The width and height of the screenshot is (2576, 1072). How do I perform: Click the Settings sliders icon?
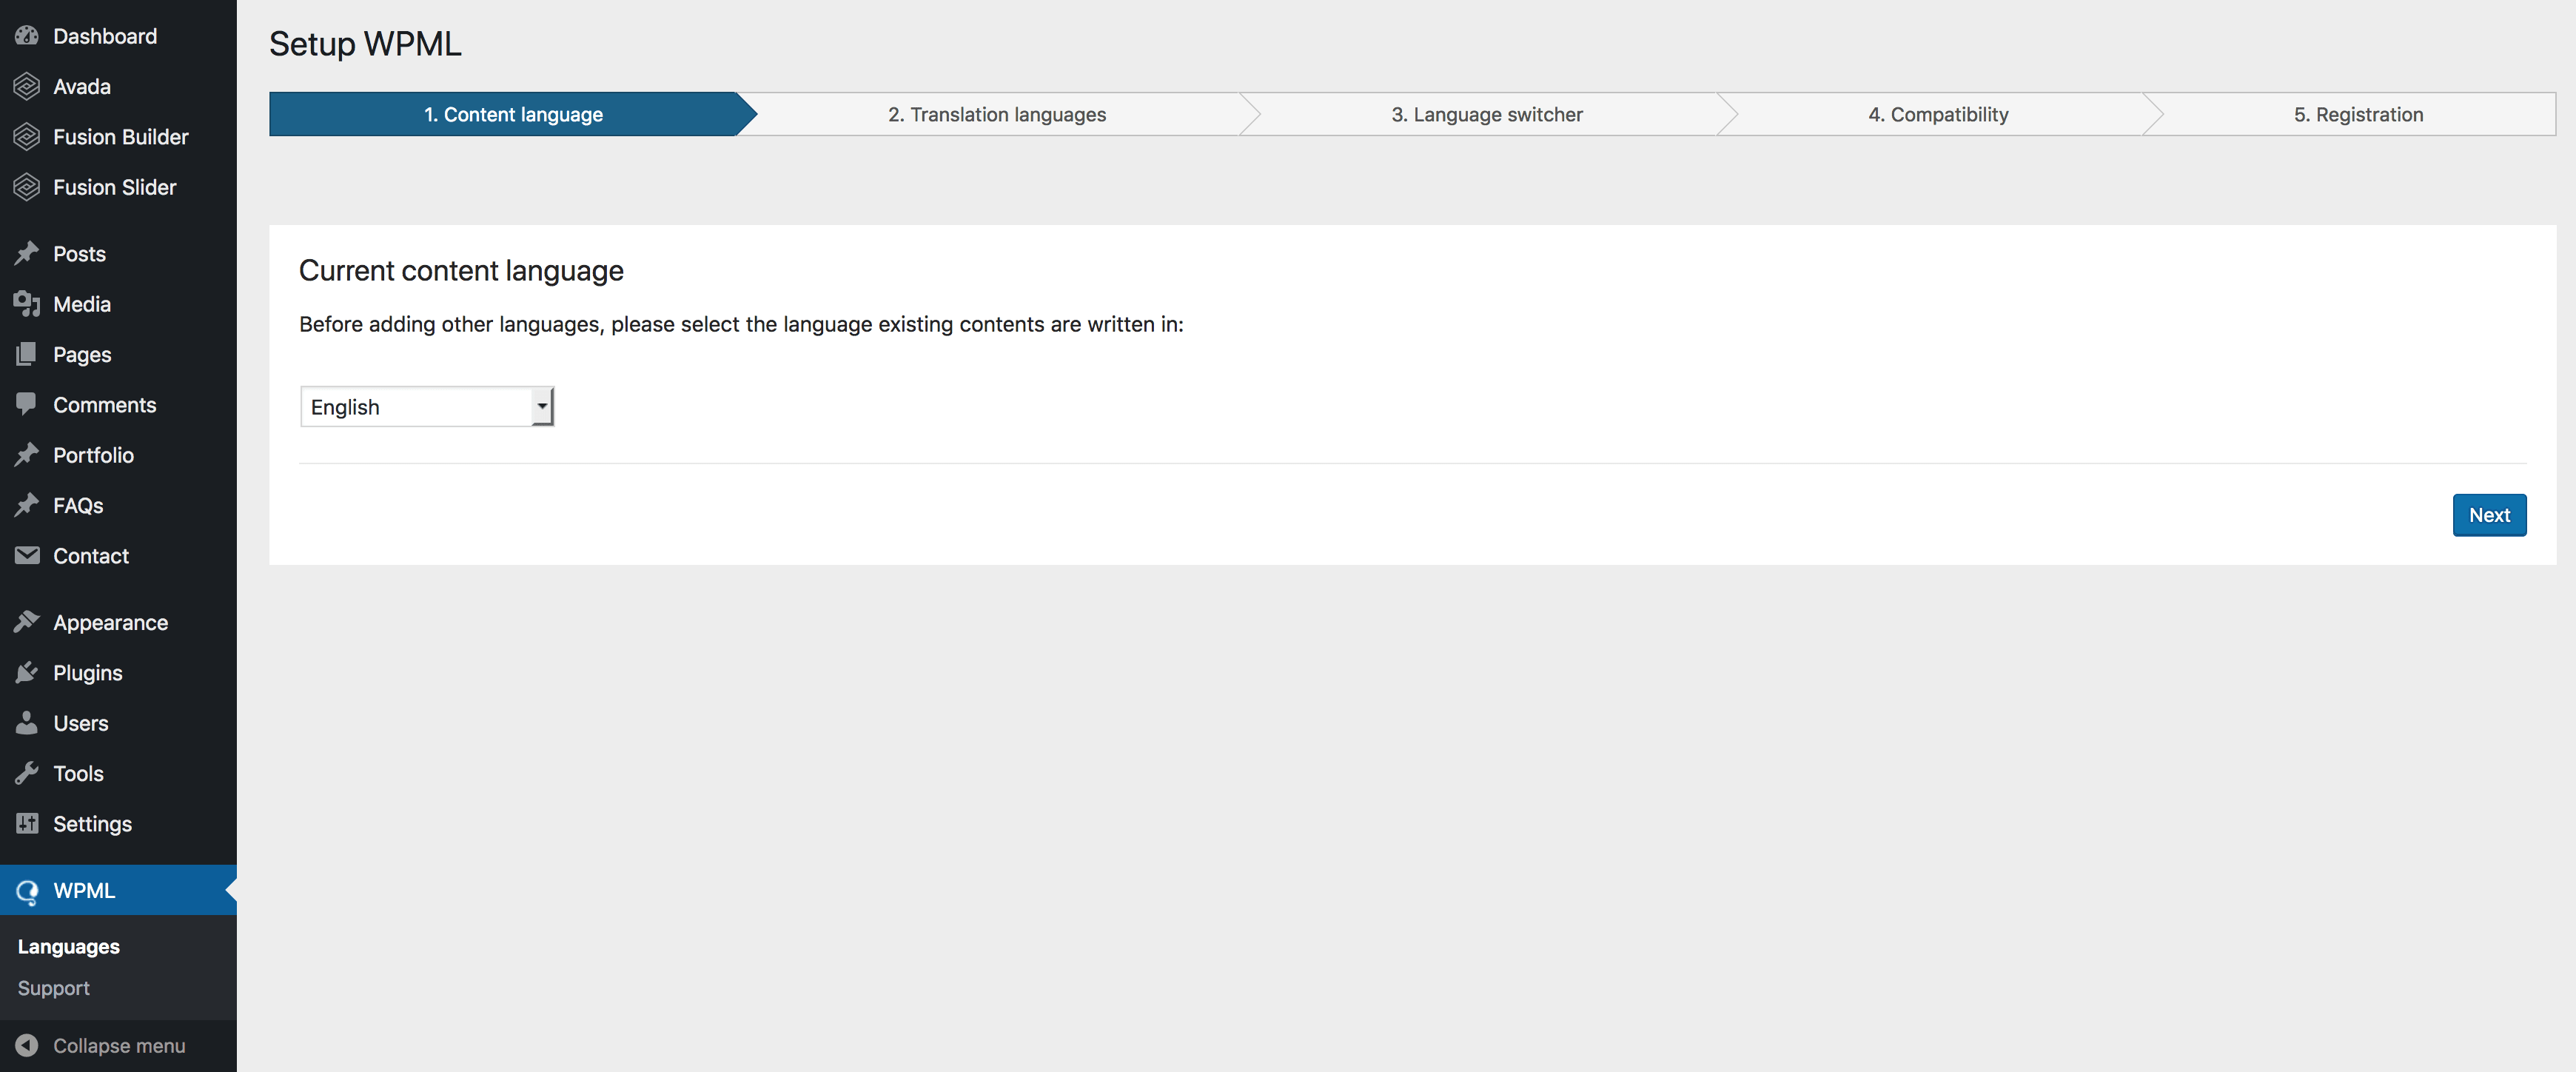[x=27, y=824]
